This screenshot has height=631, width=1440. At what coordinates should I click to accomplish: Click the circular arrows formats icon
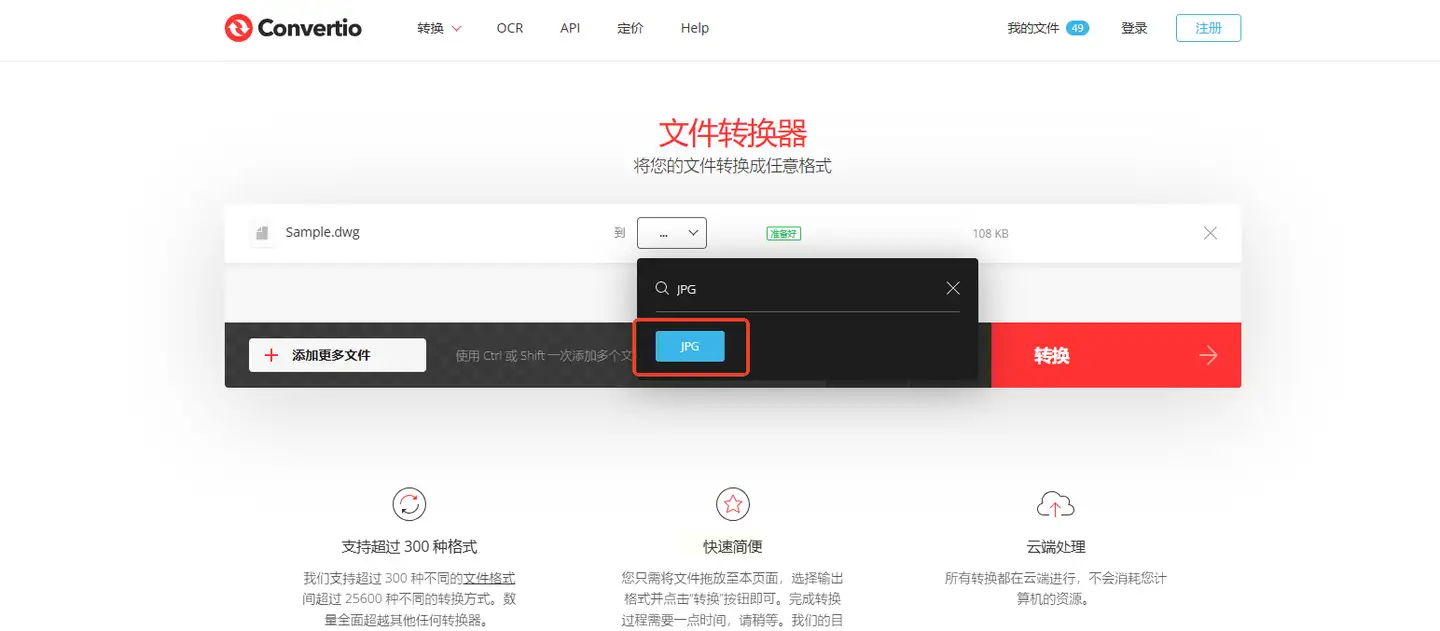click(x=409, y=504)
